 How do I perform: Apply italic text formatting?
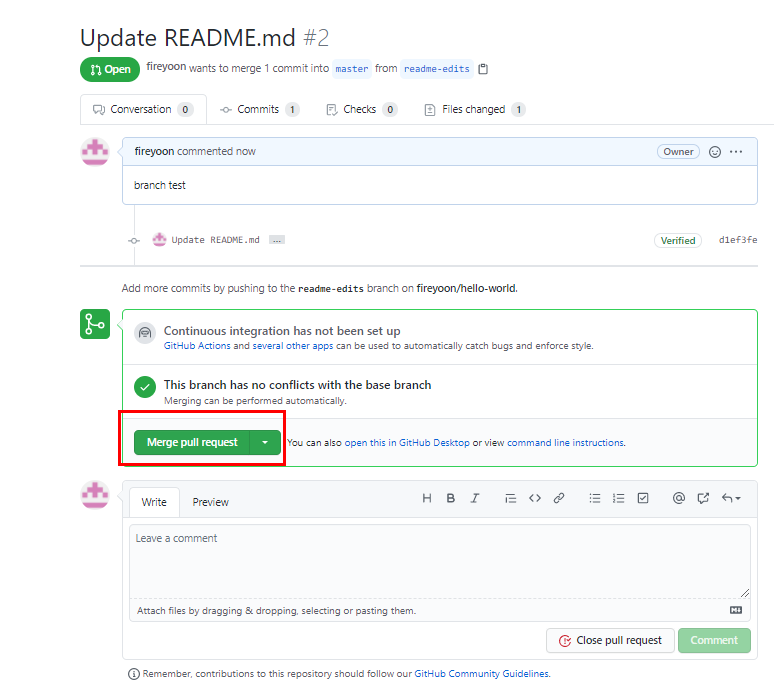[x=474, y=498]
